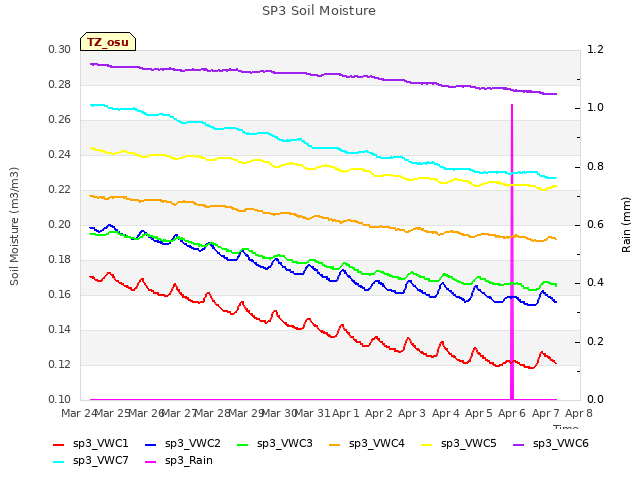This screenshot has width=640, height=480.
Task: Click the sp3_VWC6 legend label
Action: click(x=560, y=443)
